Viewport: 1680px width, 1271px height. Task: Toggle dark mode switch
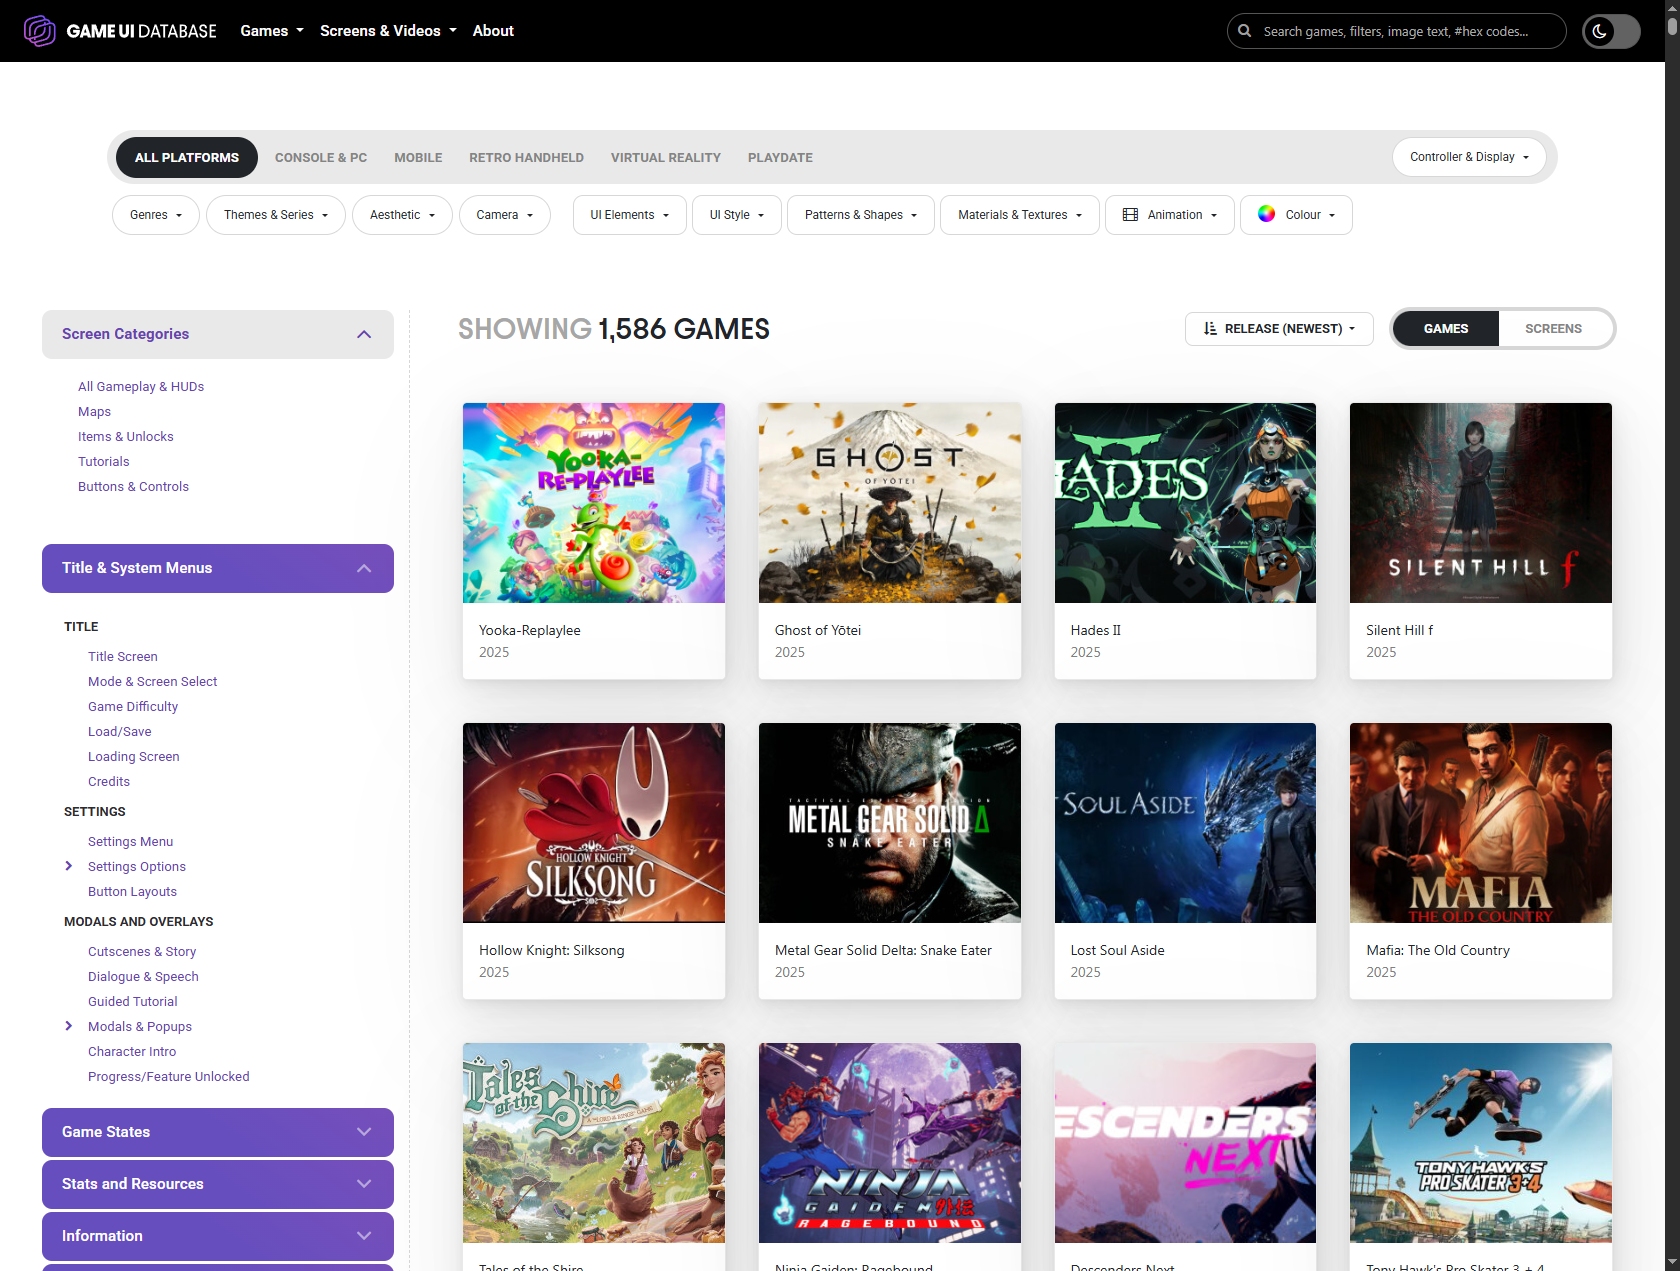(x=1611, y=31)
